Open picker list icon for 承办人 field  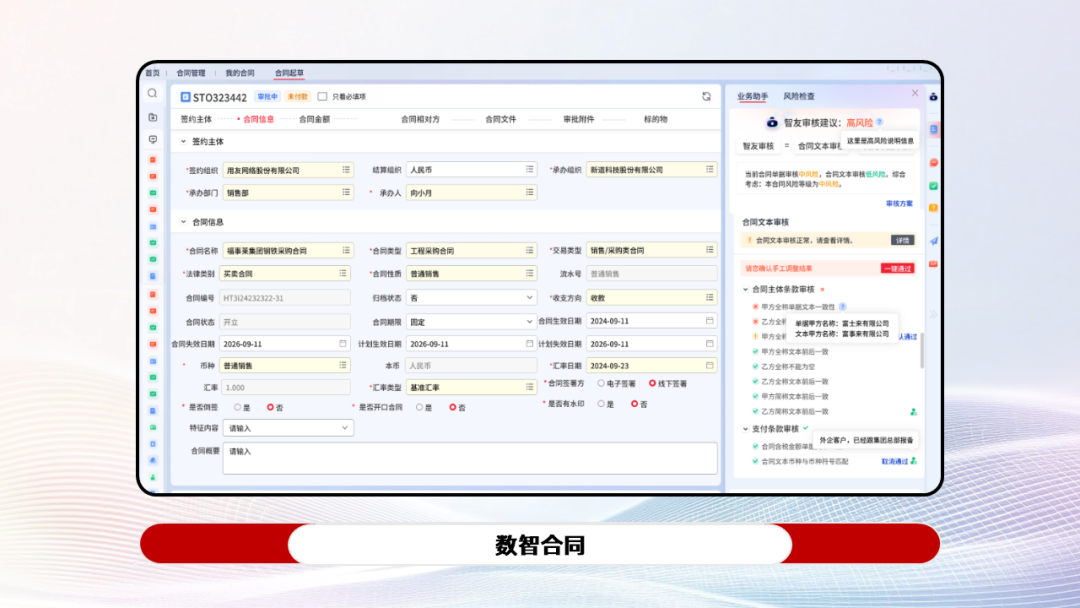(529, 193)
